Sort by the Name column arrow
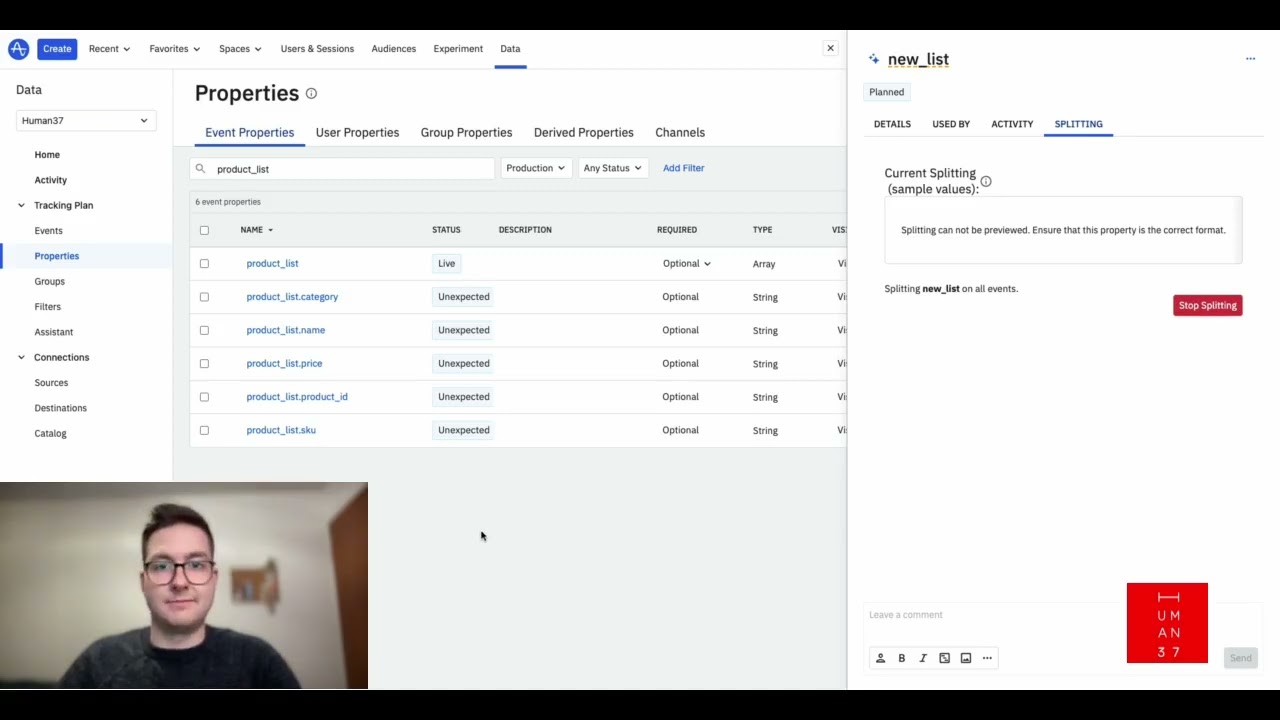 (x=270, y=230)
